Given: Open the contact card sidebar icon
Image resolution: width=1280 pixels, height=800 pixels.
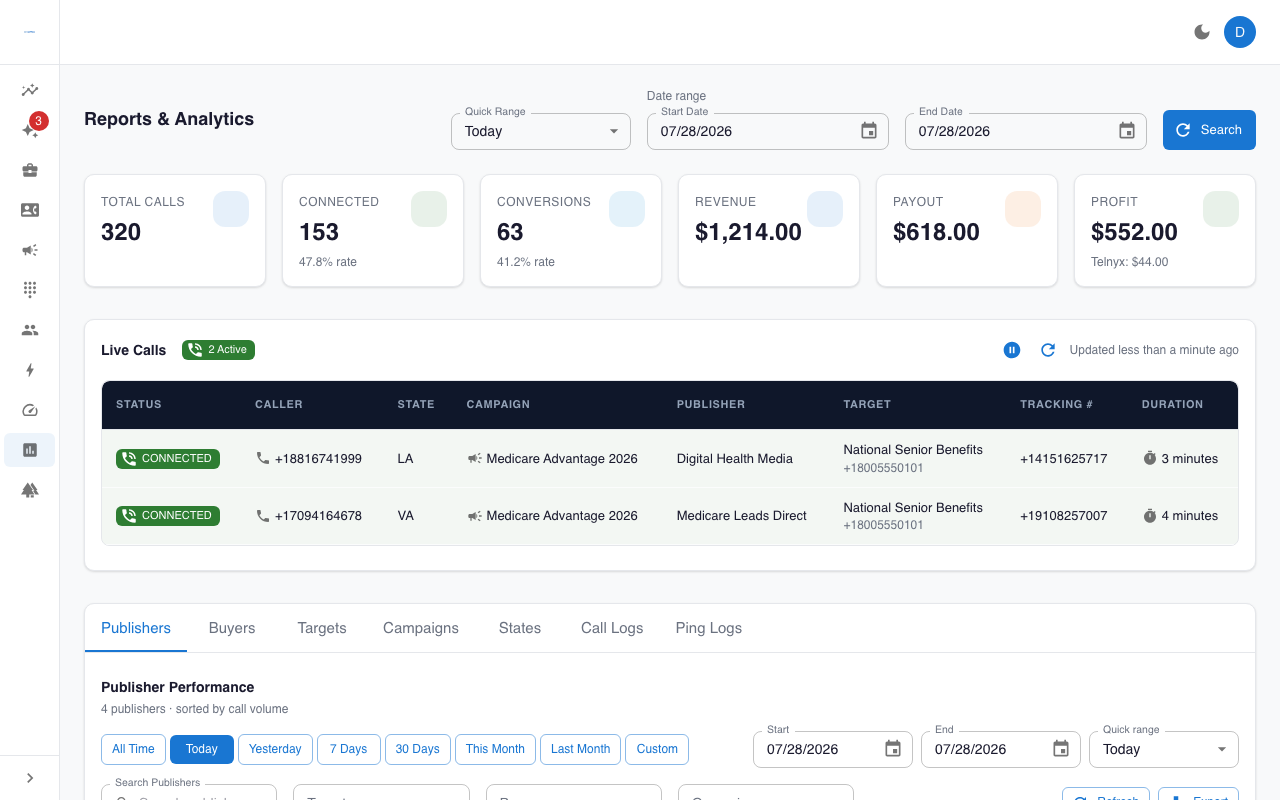Looking at the screenshot, I should click(x=30, y=210).
